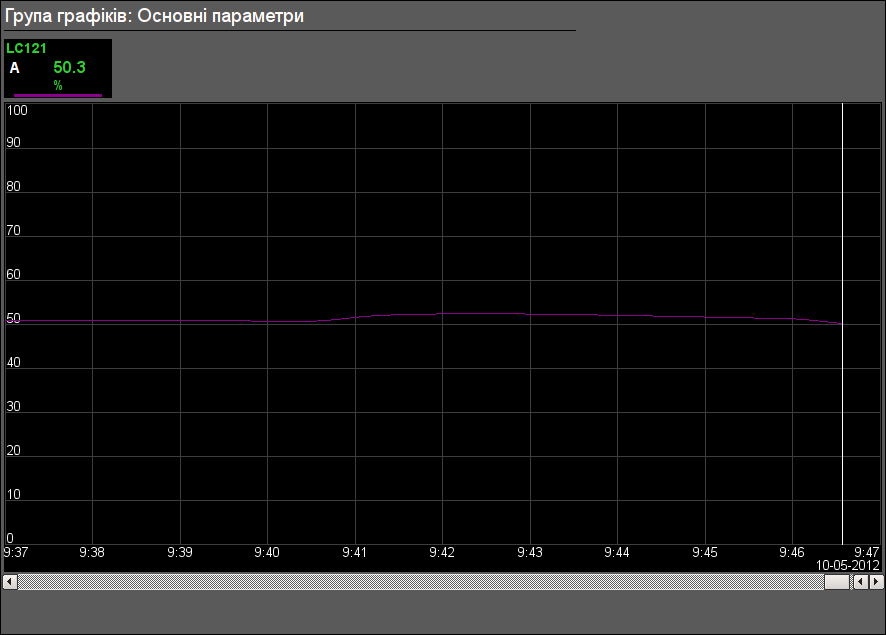Click the 50.3 current value readout
The height and width of the screenshot is (635, 886).
point(70,67)
